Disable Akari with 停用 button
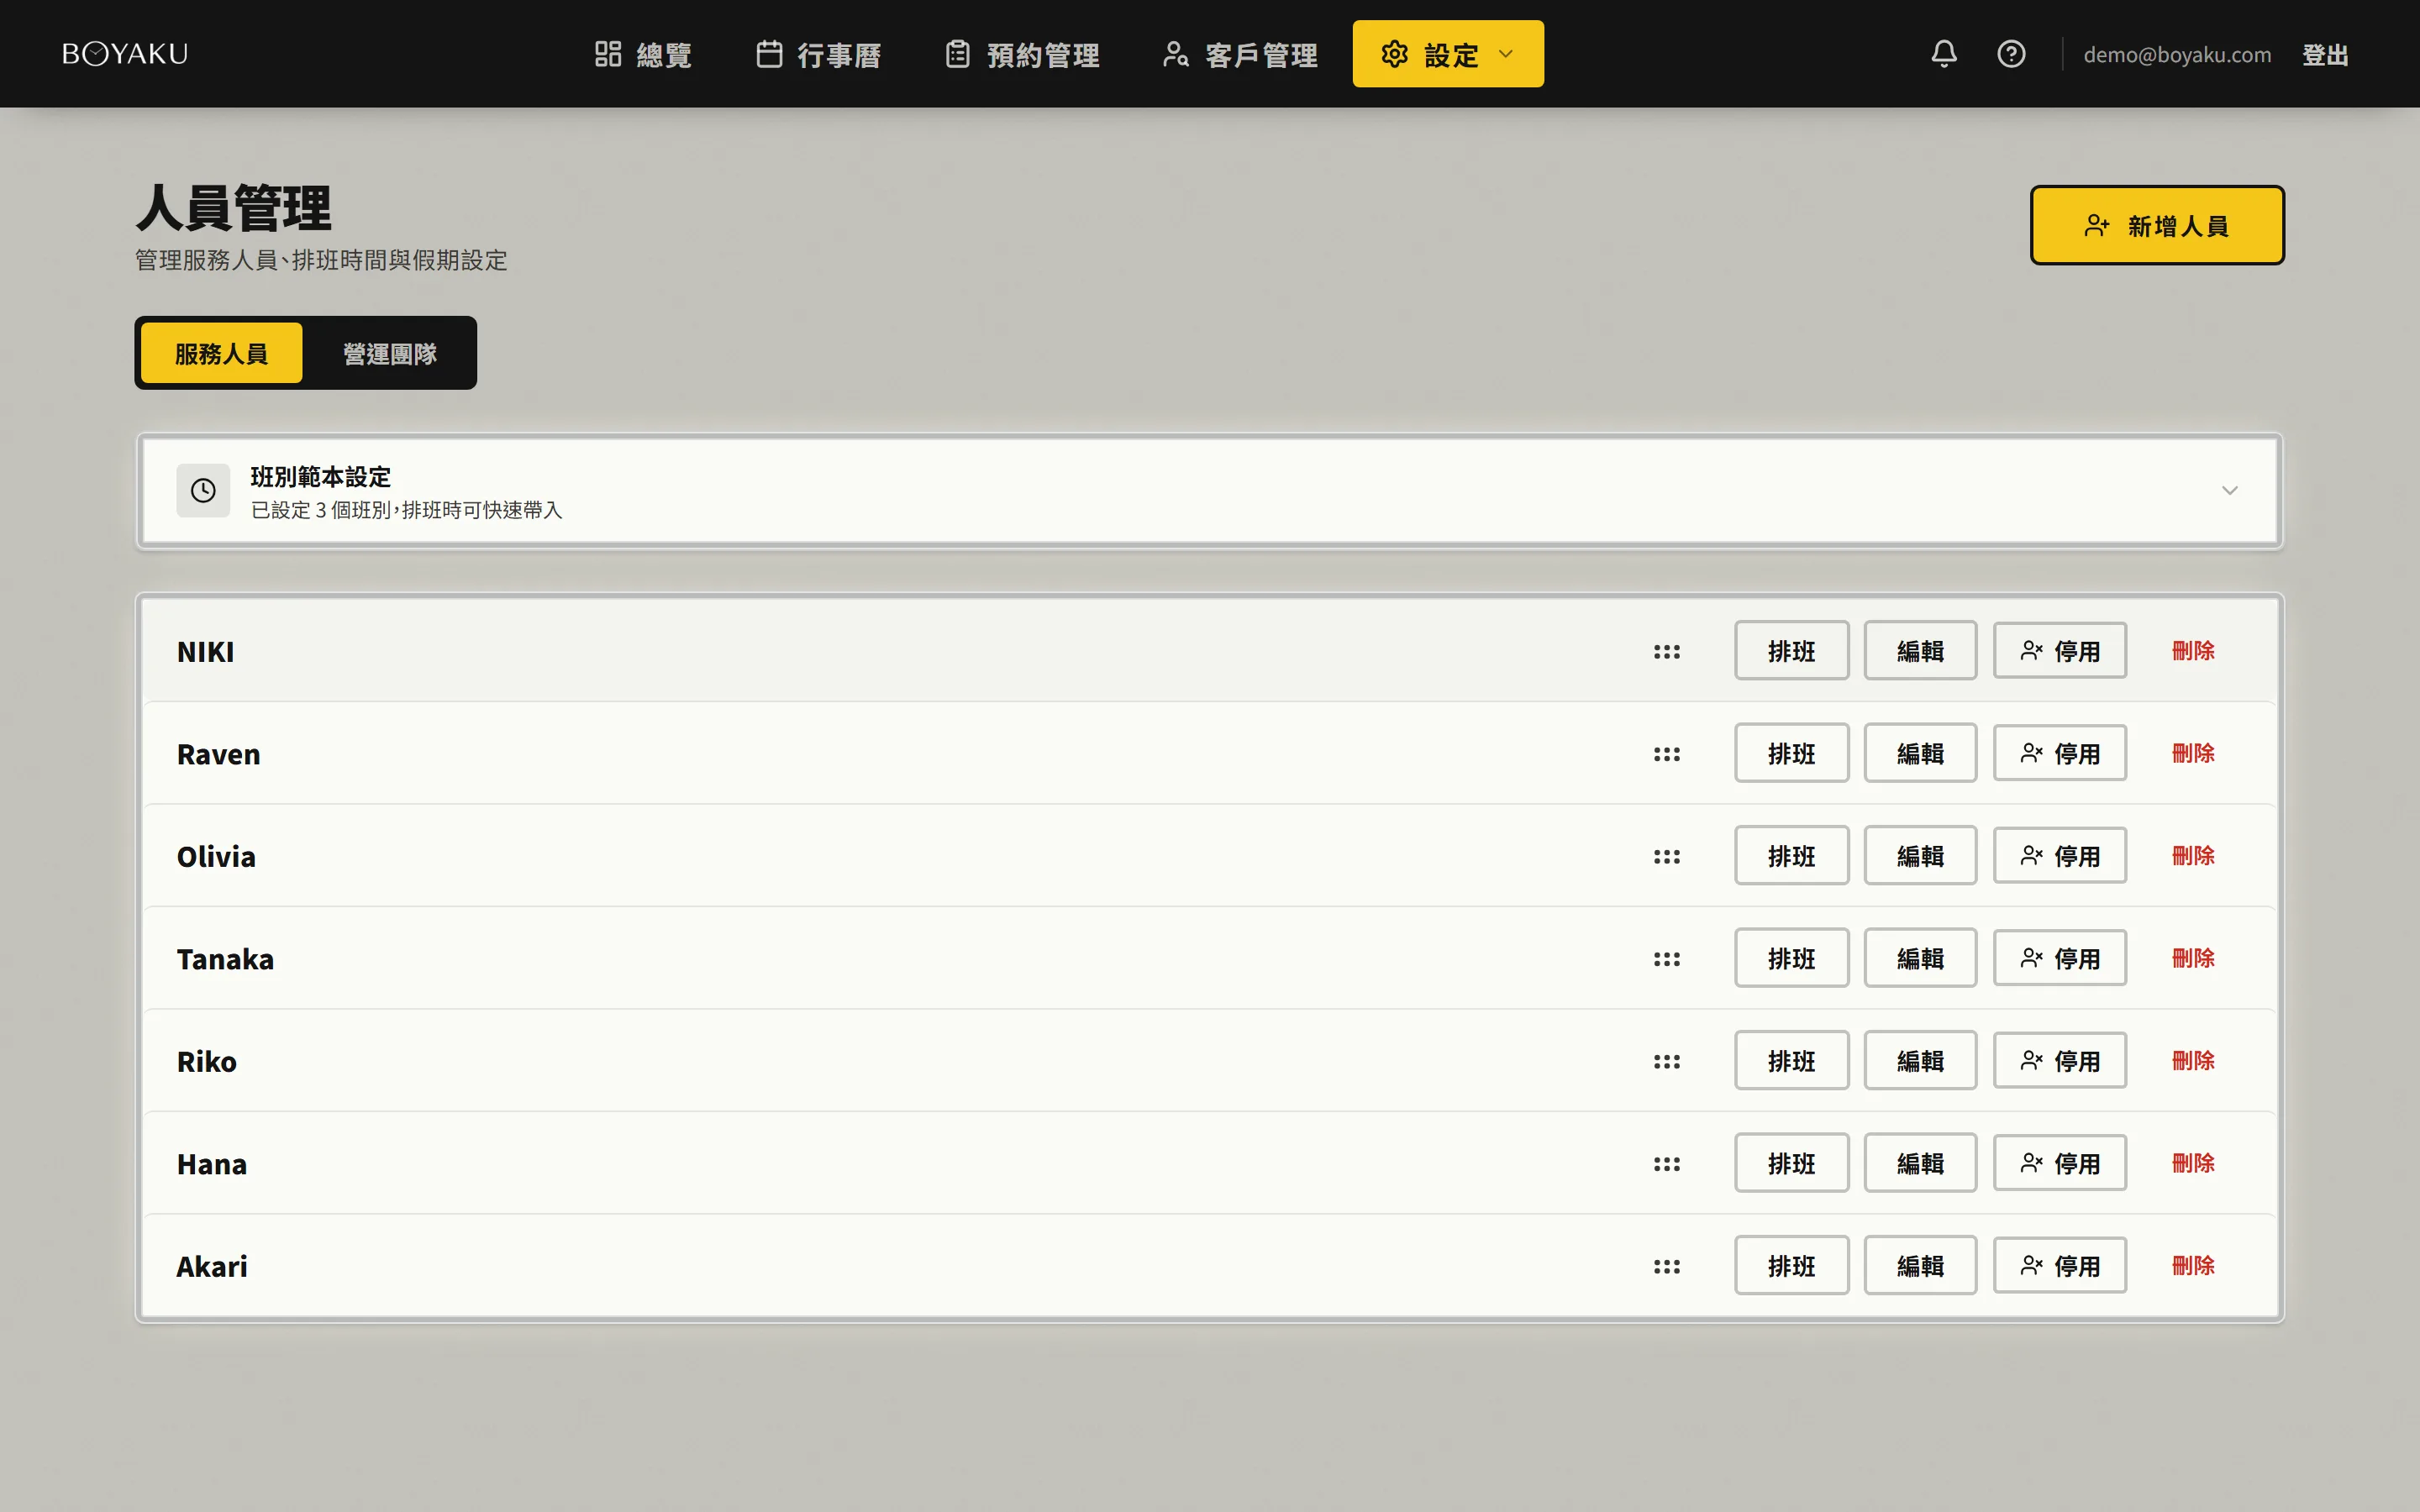The image size is (2420, 1512). click(2059, 1266)
